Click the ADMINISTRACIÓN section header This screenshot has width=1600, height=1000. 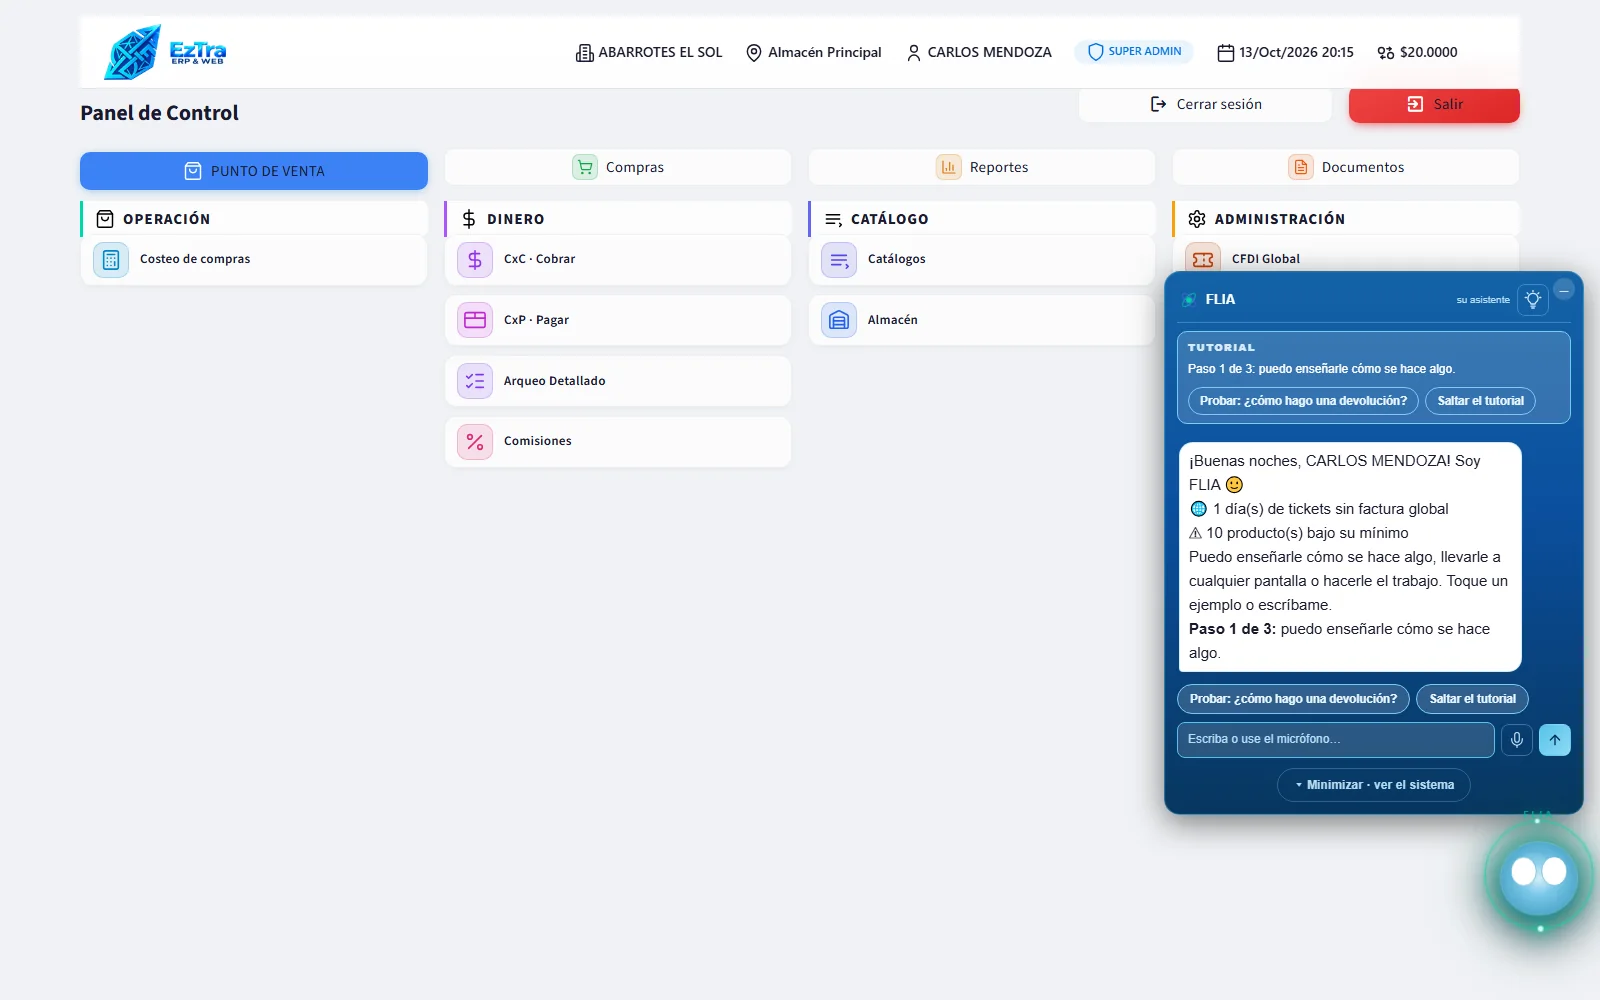point(1346,219)
